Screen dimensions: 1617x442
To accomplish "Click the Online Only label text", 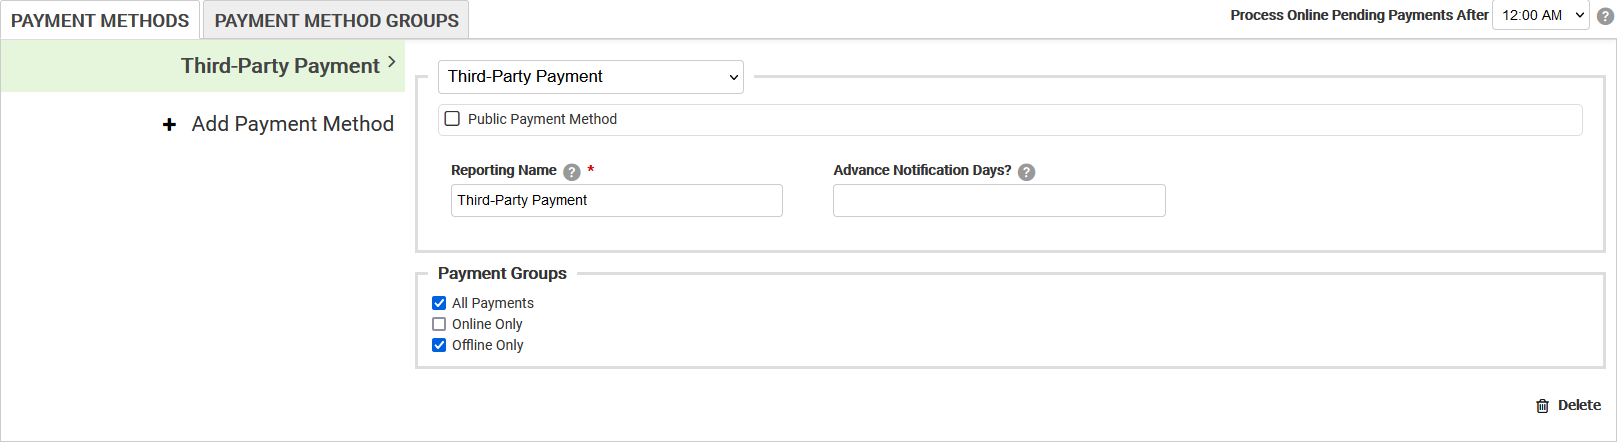I will (487, 324).
